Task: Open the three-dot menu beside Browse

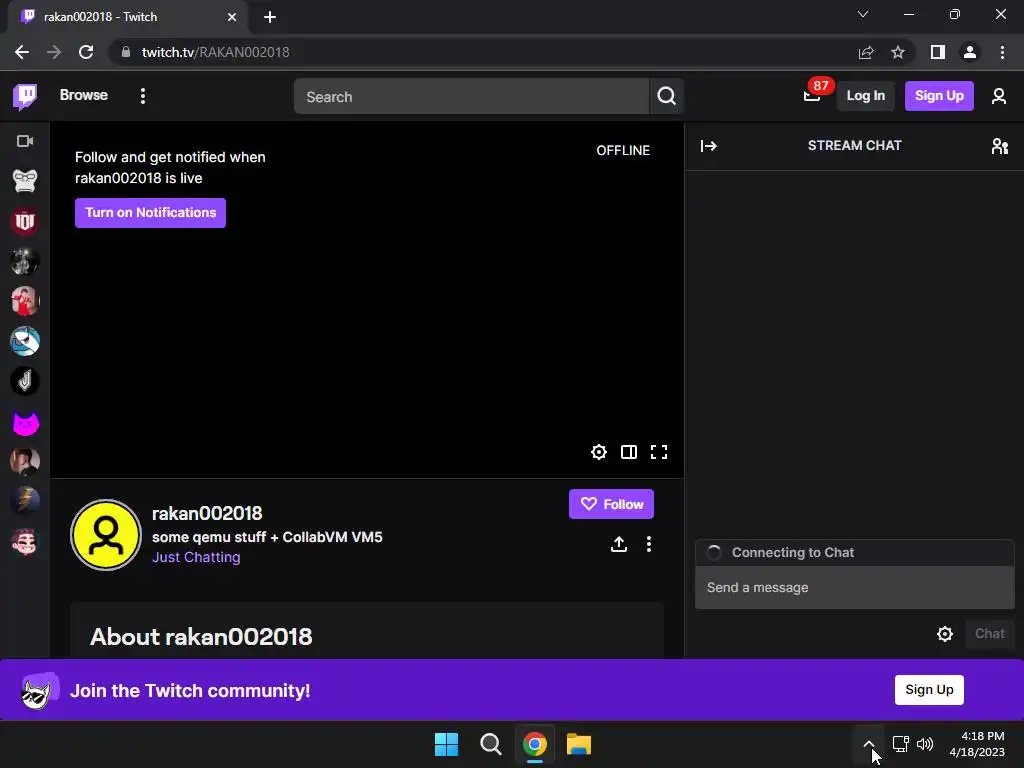Action: pos(142,96)
